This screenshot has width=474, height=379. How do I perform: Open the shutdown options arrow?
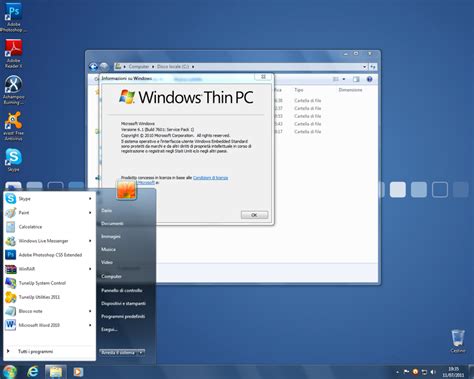pyautogui.click(x=141, y=352)
